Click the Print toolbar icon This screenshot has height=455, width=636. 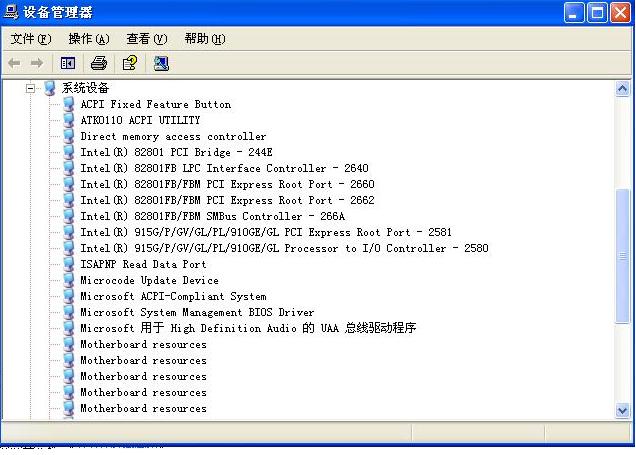point(99,63)
